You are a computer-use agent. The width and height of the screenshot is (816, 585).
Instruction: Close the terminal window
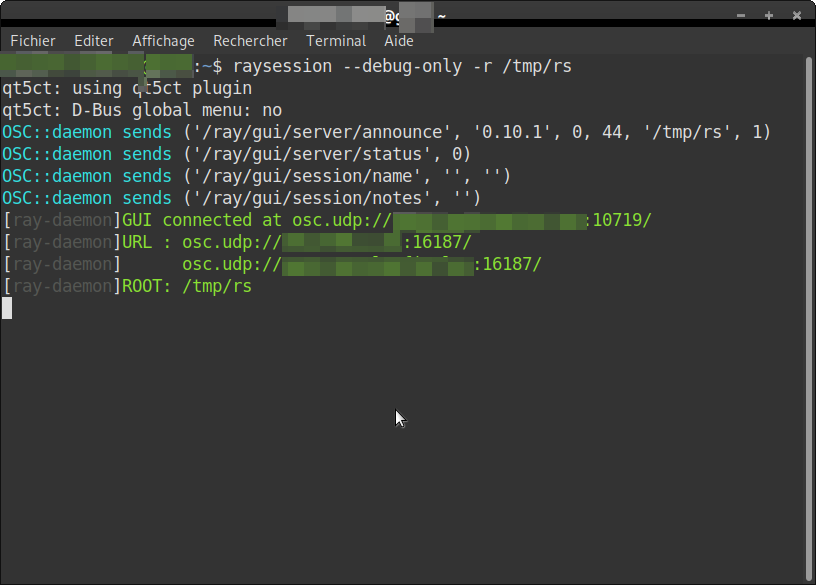[x=797, y=15]
